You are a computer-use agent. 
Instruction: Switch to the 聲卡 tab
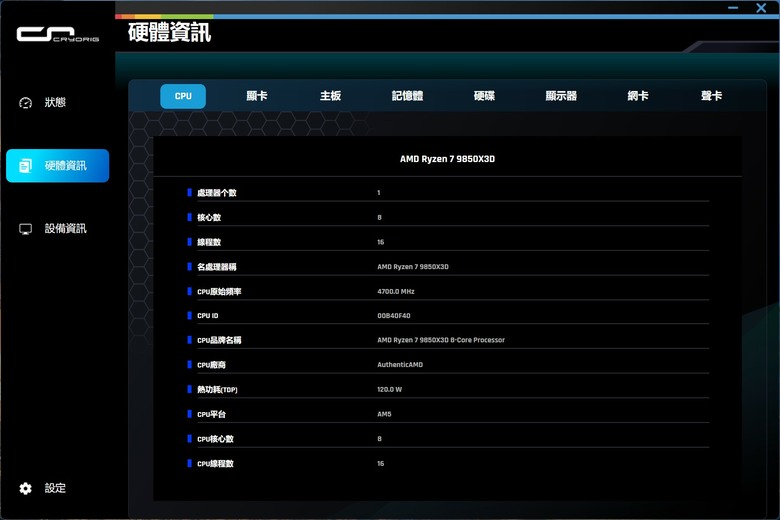pyautogui.click(x=711, y=96)
